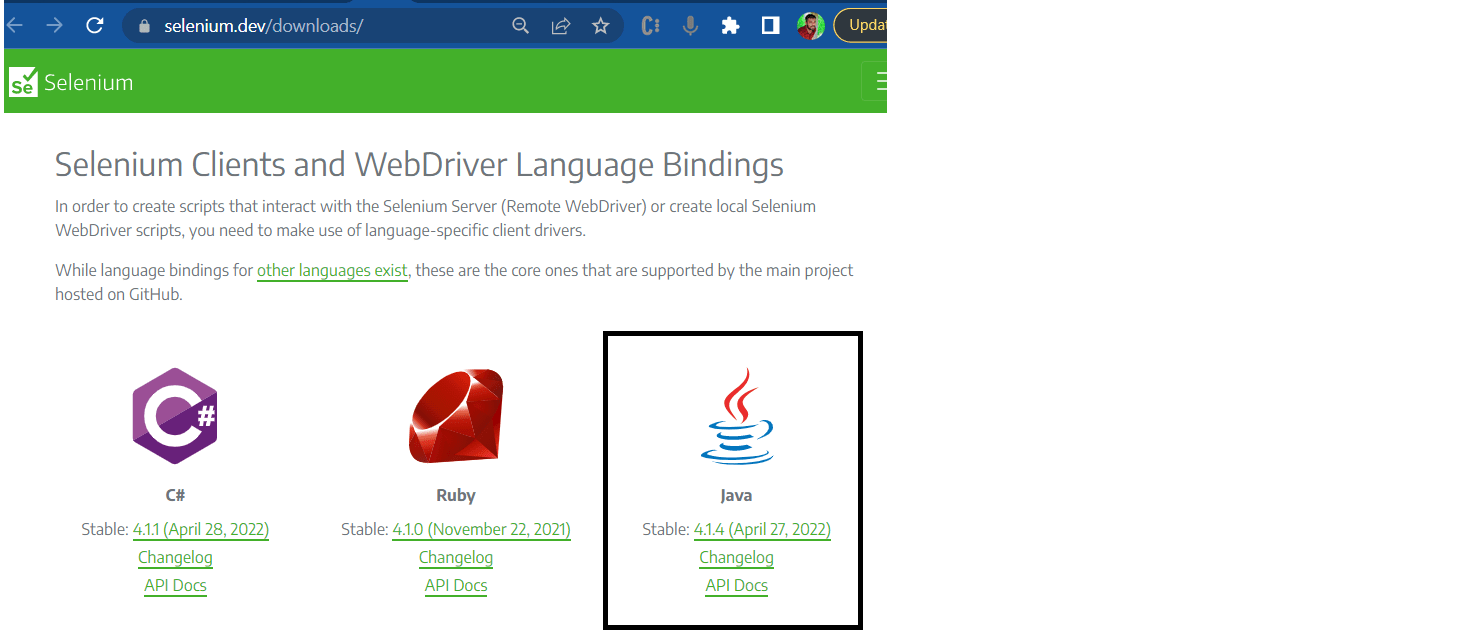Open the browser extensions puzzle icon
1460x643 pixels.
click(730, 25)
